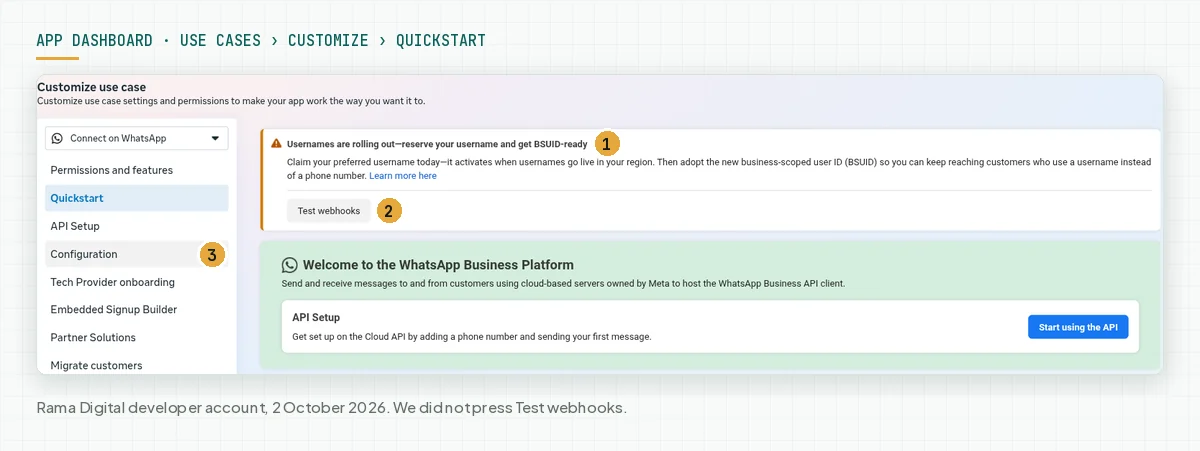Click the Test webhooks button
This screenshot has width=1200, height=451.
tap(329, 211)
